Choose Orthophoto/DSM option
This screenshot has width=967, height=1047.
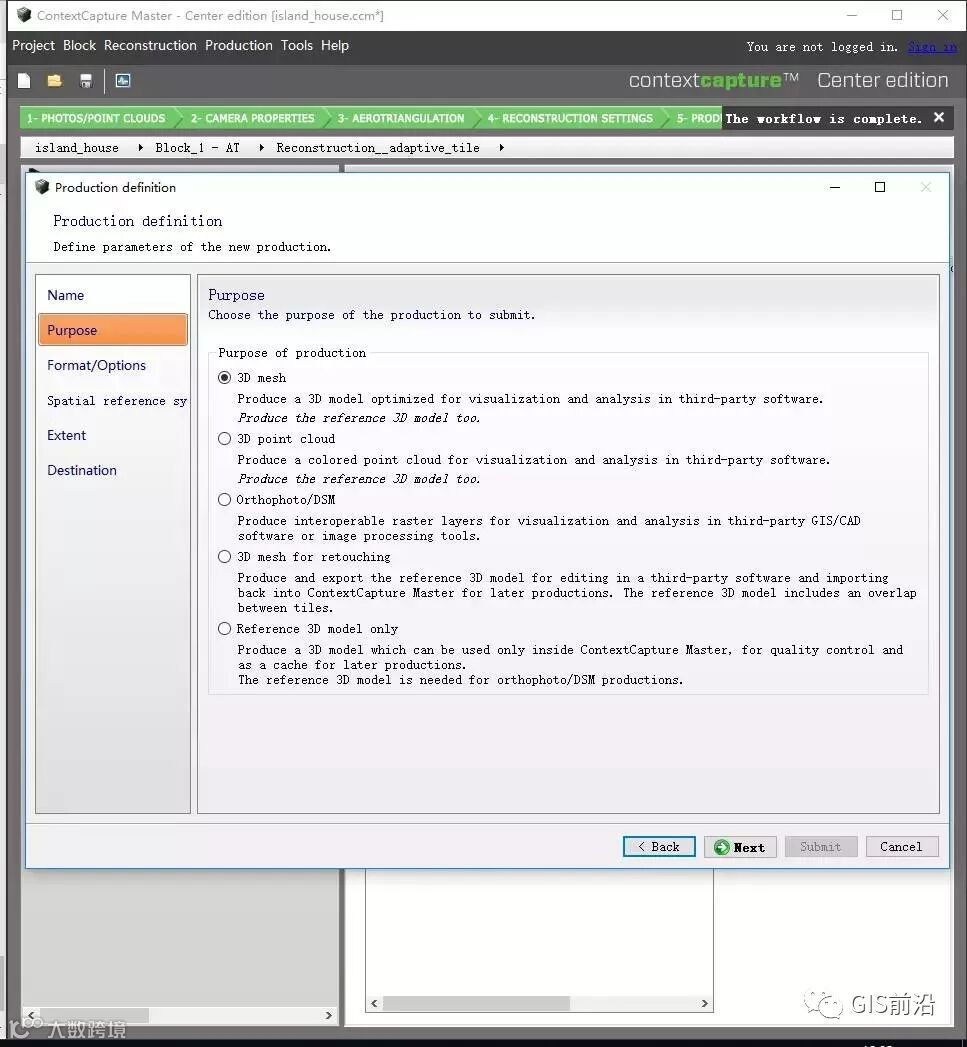(x=224, y=499)
